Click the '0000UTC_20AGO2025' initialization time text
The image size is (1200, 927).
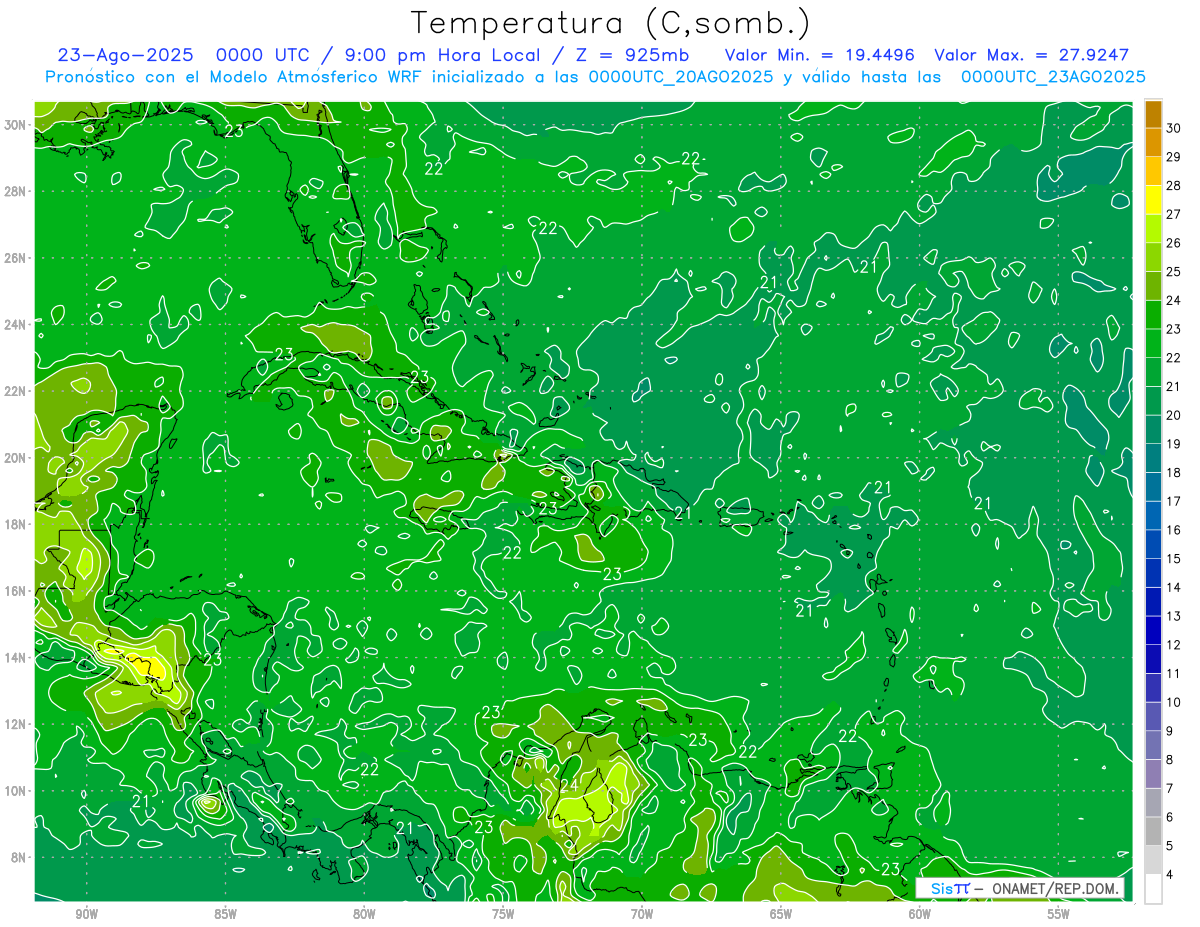[681, 77]
